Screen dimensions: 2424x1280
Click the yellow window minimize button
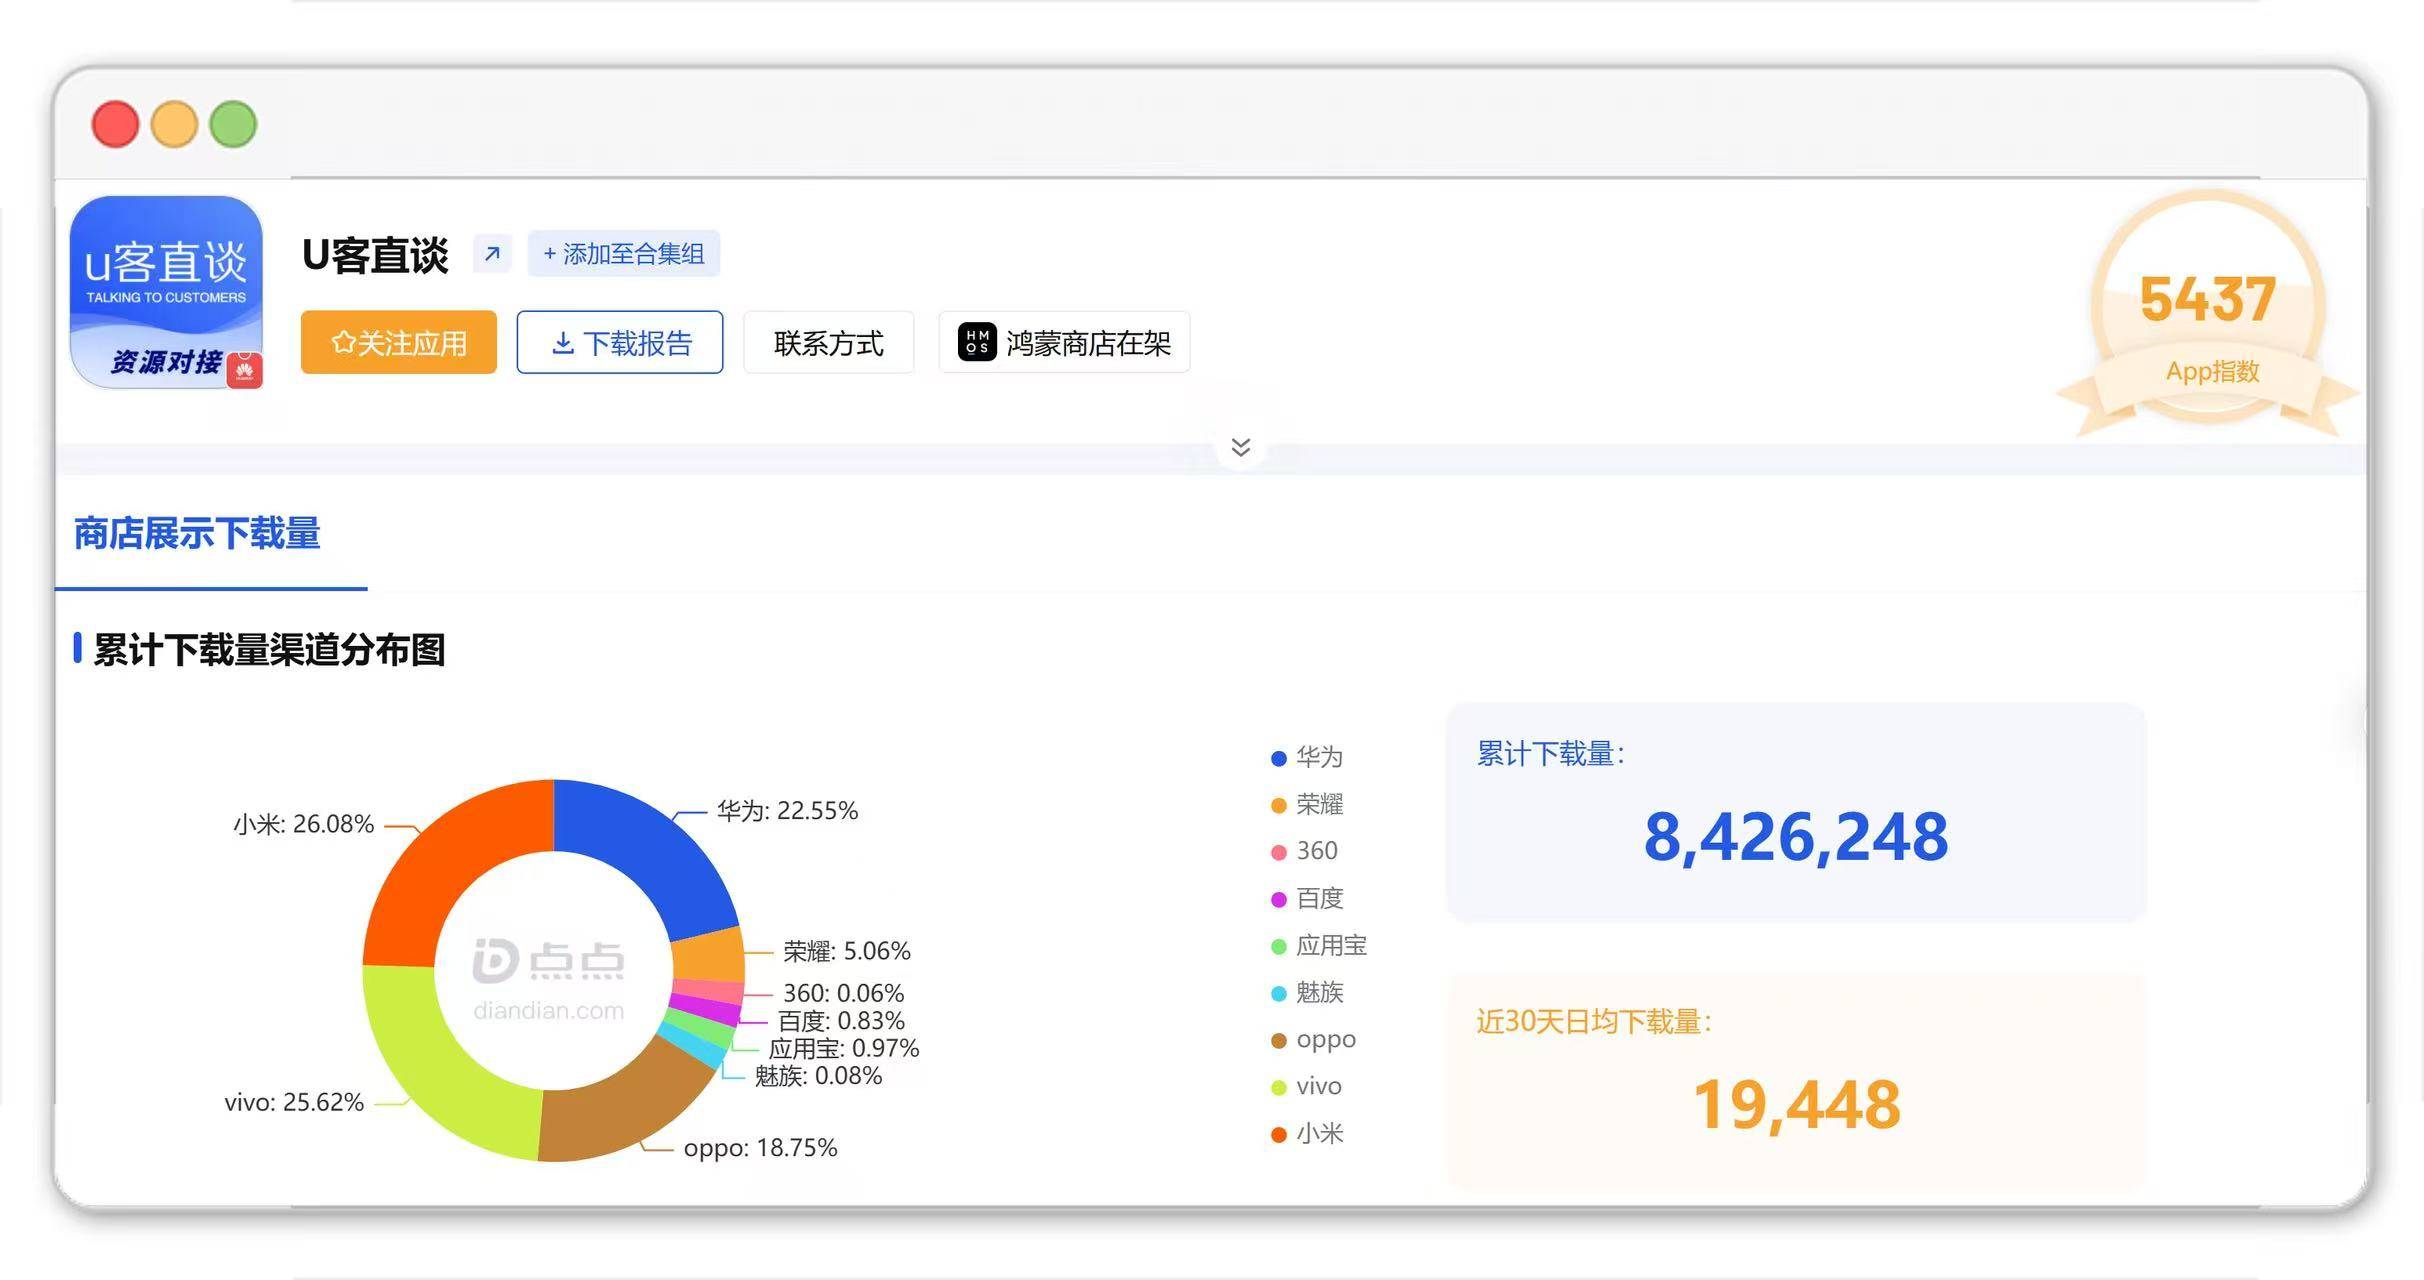(x=174, y=125)
